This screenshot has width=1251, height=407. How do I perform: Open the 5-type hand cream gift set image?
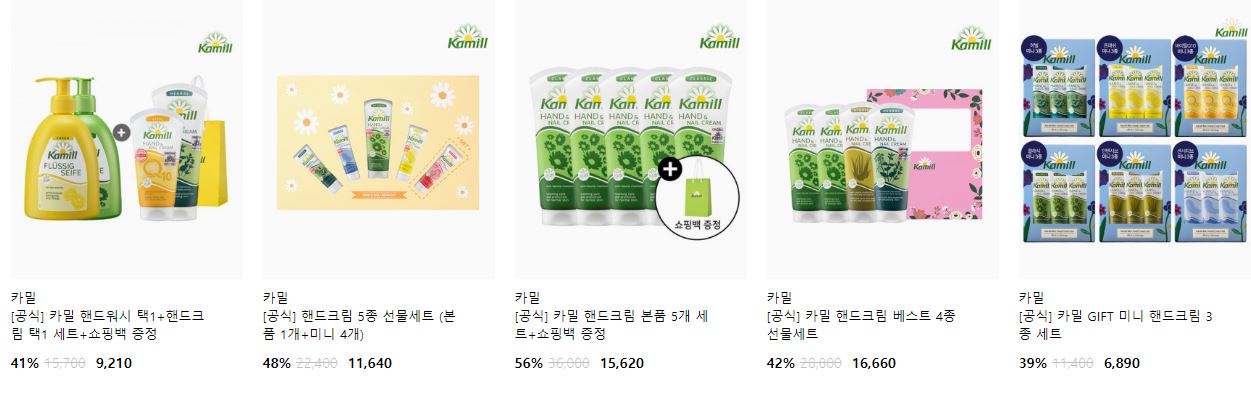[x=378, y=139]
